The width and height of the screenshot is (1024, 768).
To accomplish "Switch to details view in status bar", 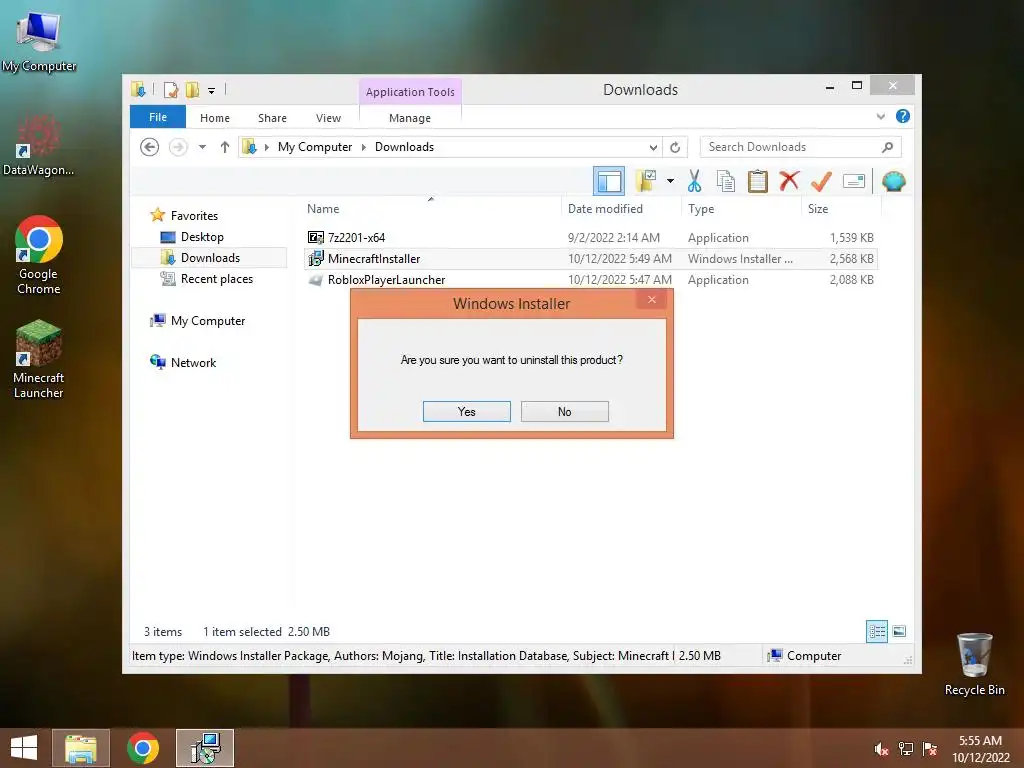I will click(x=876, y=631).
